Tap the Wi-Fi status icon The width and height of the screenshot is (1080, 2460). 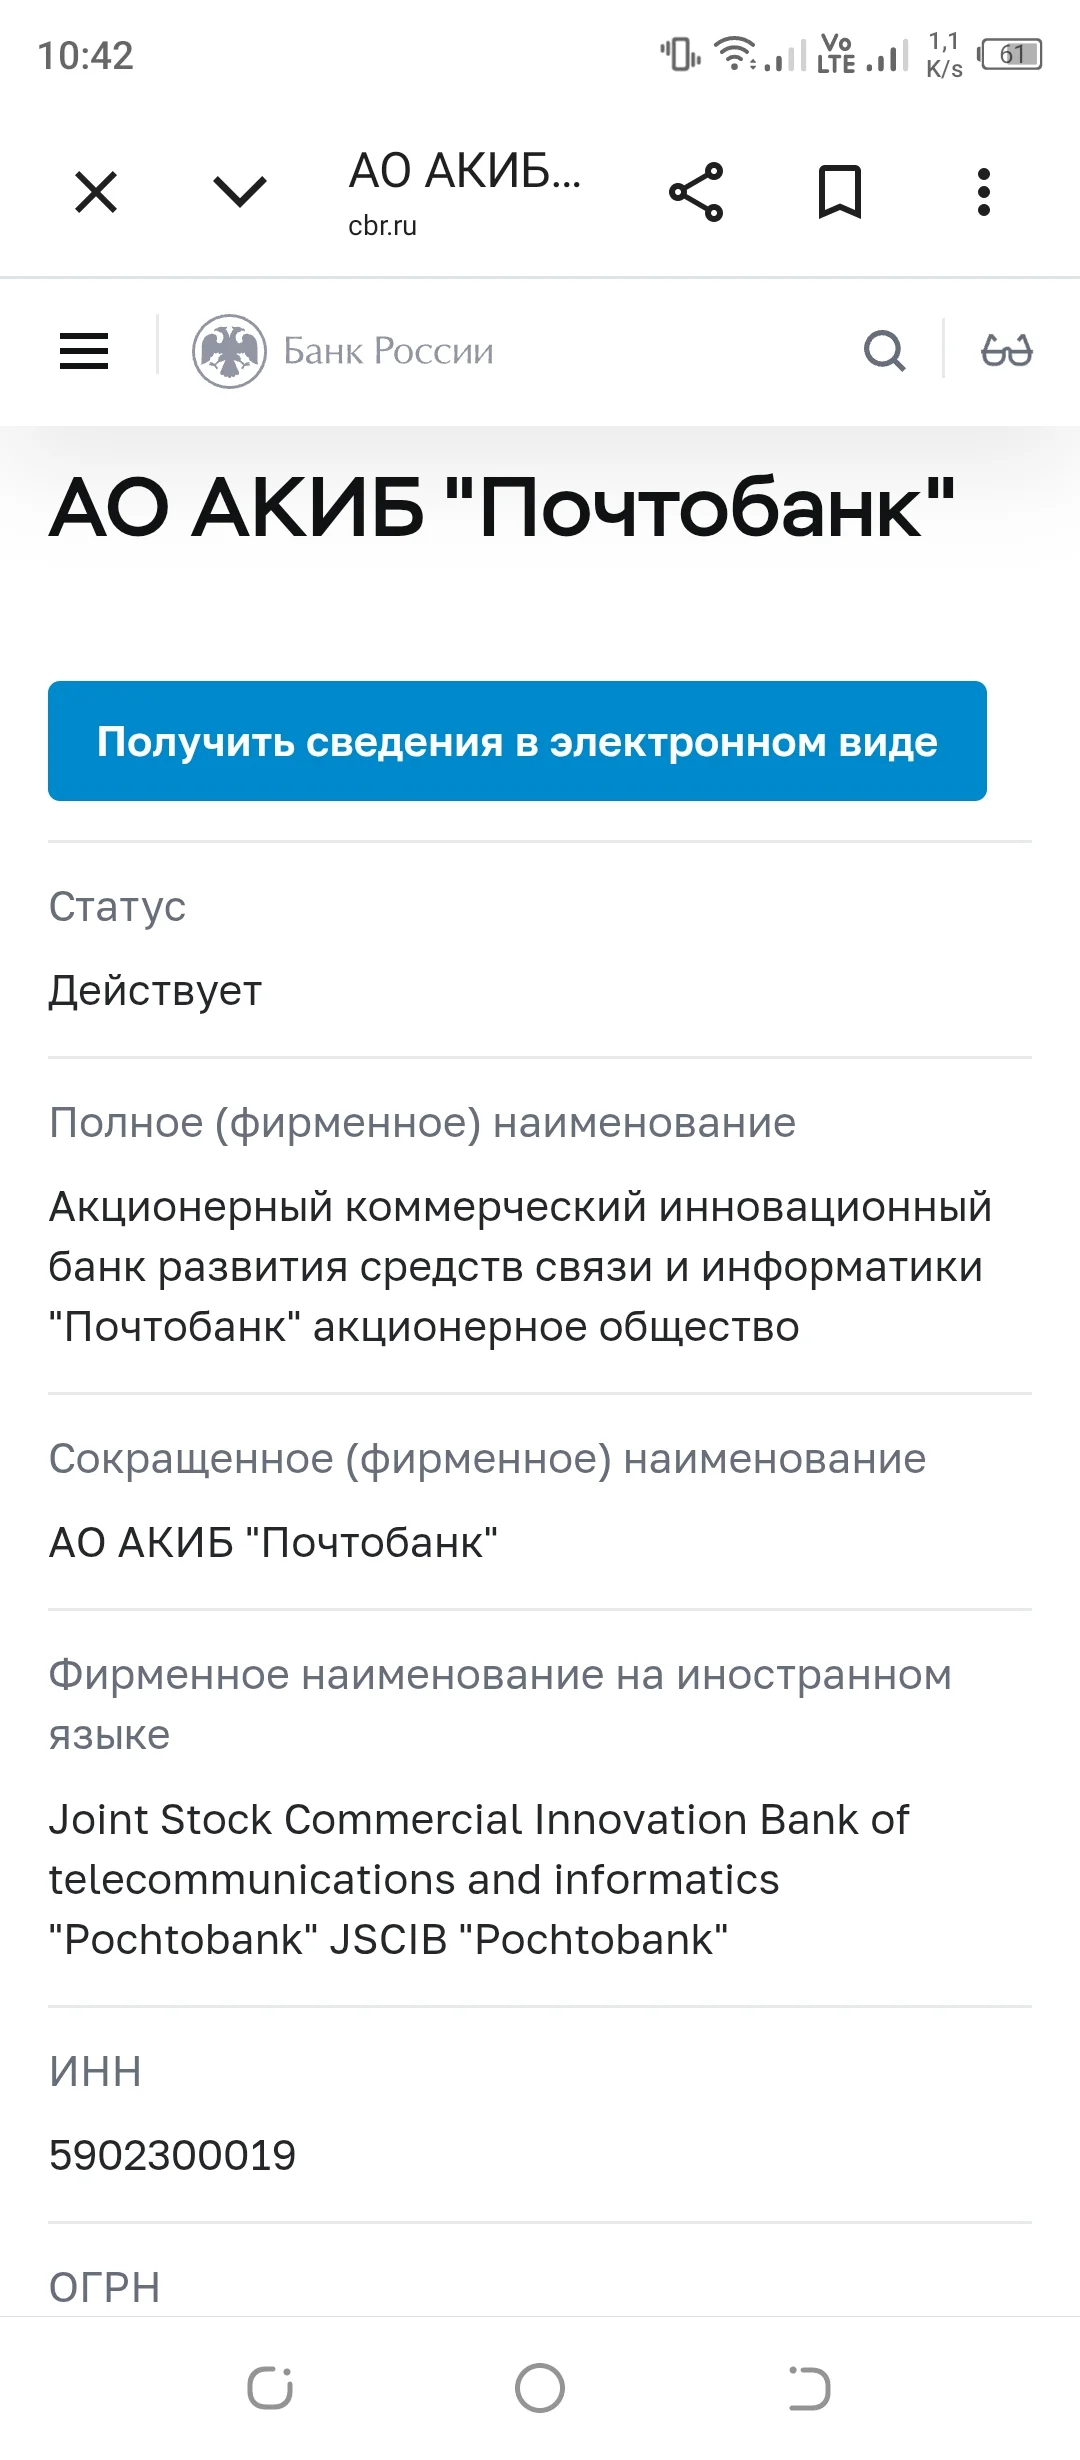click(x=735, y=54)
